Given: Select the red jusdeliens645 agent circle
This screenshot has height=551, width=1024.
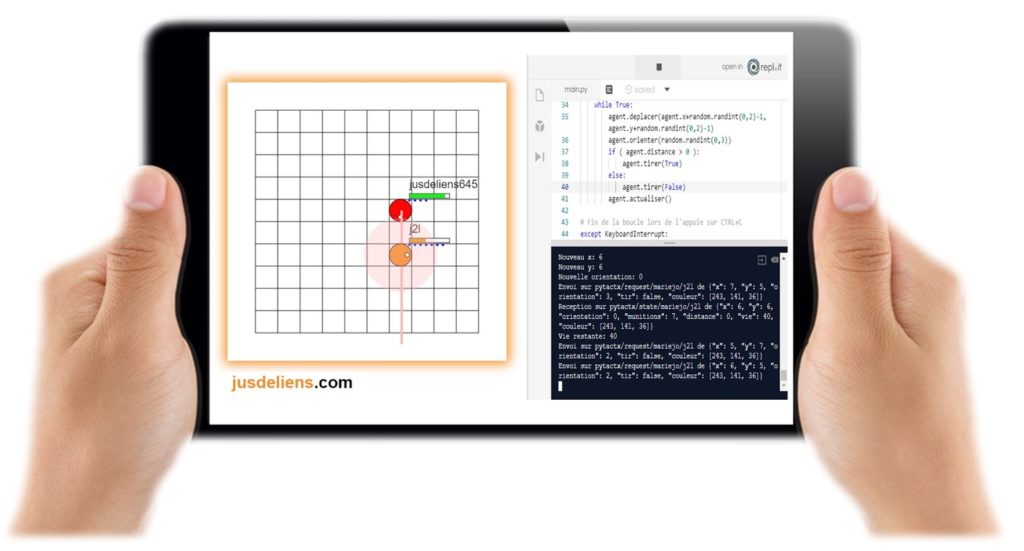Looking at the screenshot, I should click(x=400, y=210).
